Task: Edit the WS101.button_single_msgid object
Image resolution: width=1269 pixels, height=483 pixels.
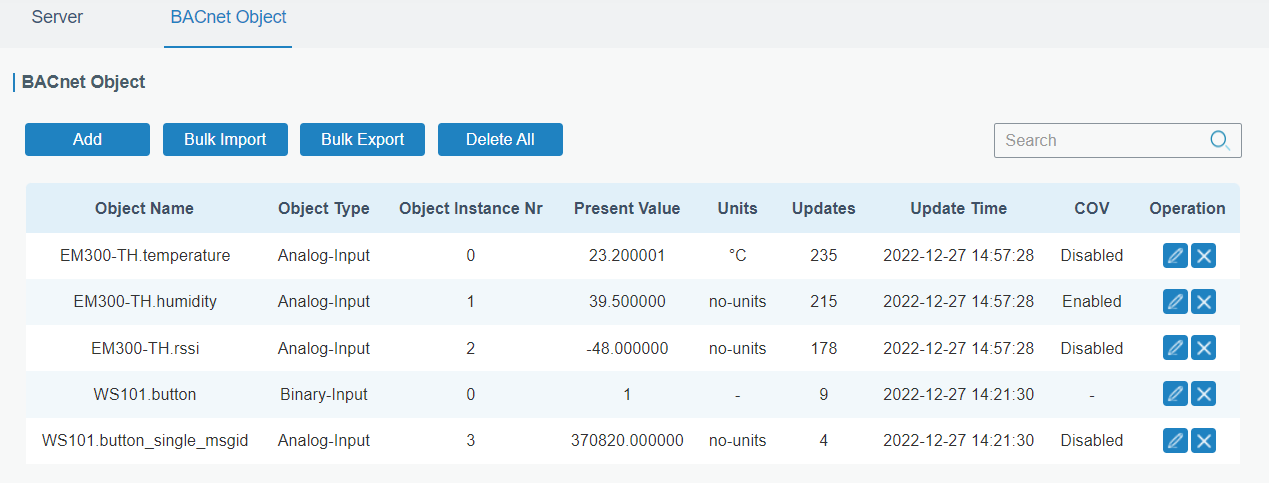Action: (1175, 441)
